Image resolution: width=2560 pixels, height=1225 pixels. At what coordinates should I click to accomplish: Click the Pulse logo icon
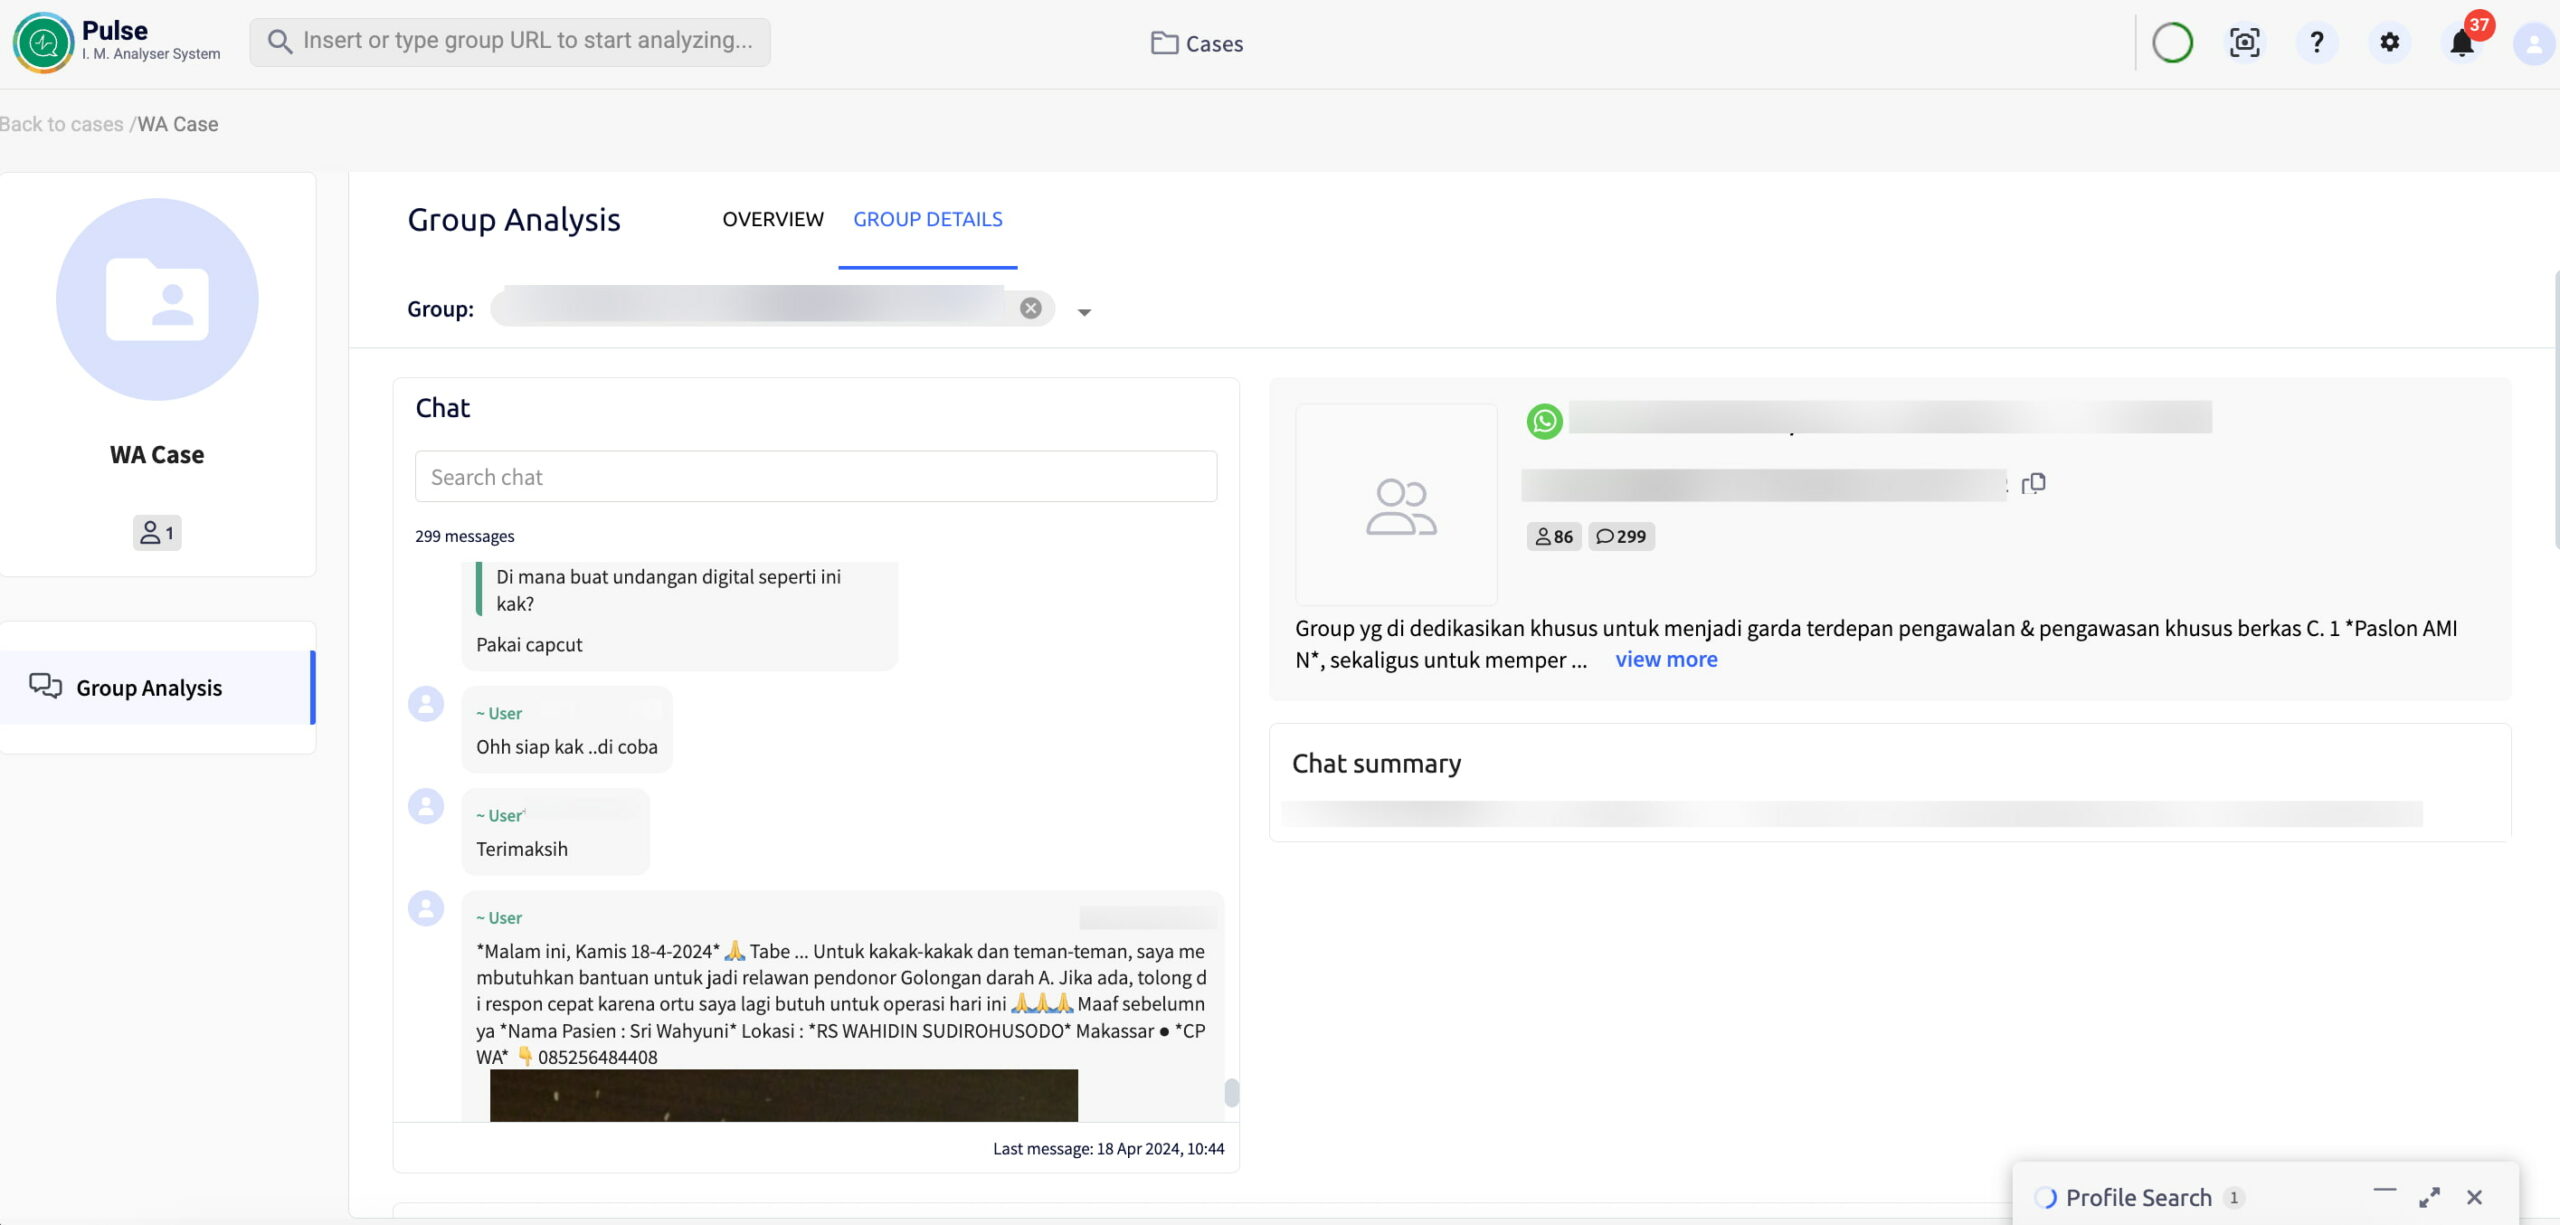[x=43, y=42]
